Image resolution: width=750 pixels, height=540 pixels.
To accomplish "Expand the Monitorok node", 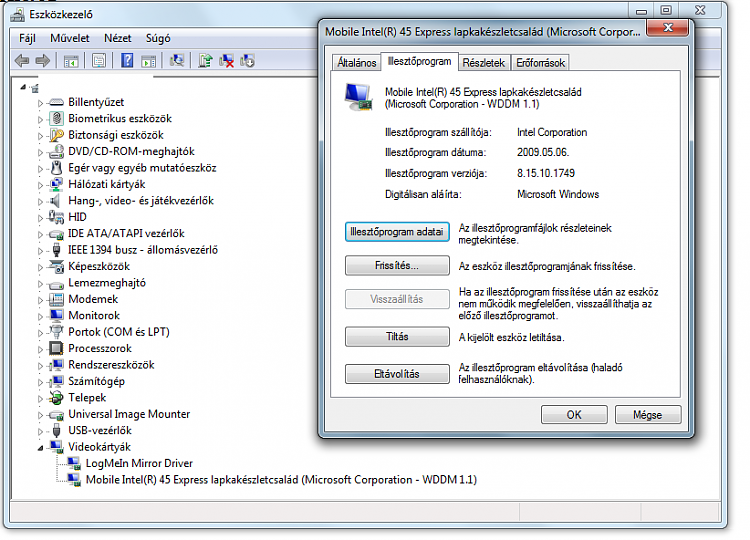I will 41,316.
